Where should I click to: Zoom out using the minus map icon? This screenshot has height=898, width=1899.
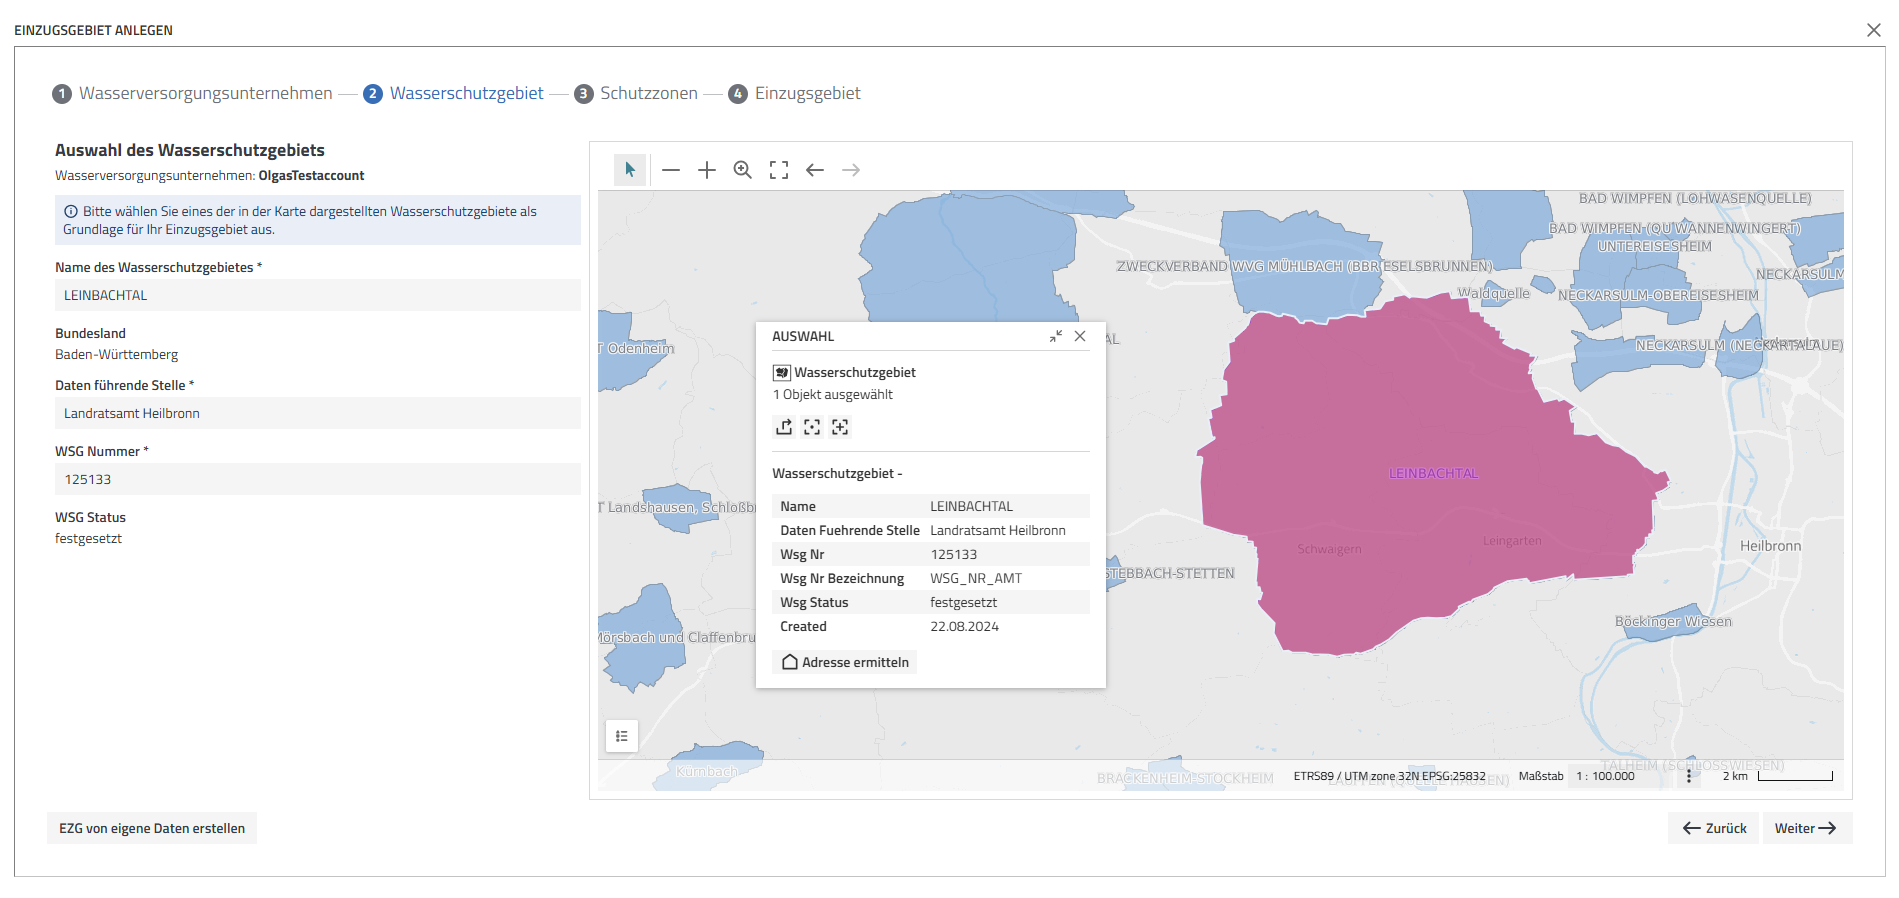[671, 170]
